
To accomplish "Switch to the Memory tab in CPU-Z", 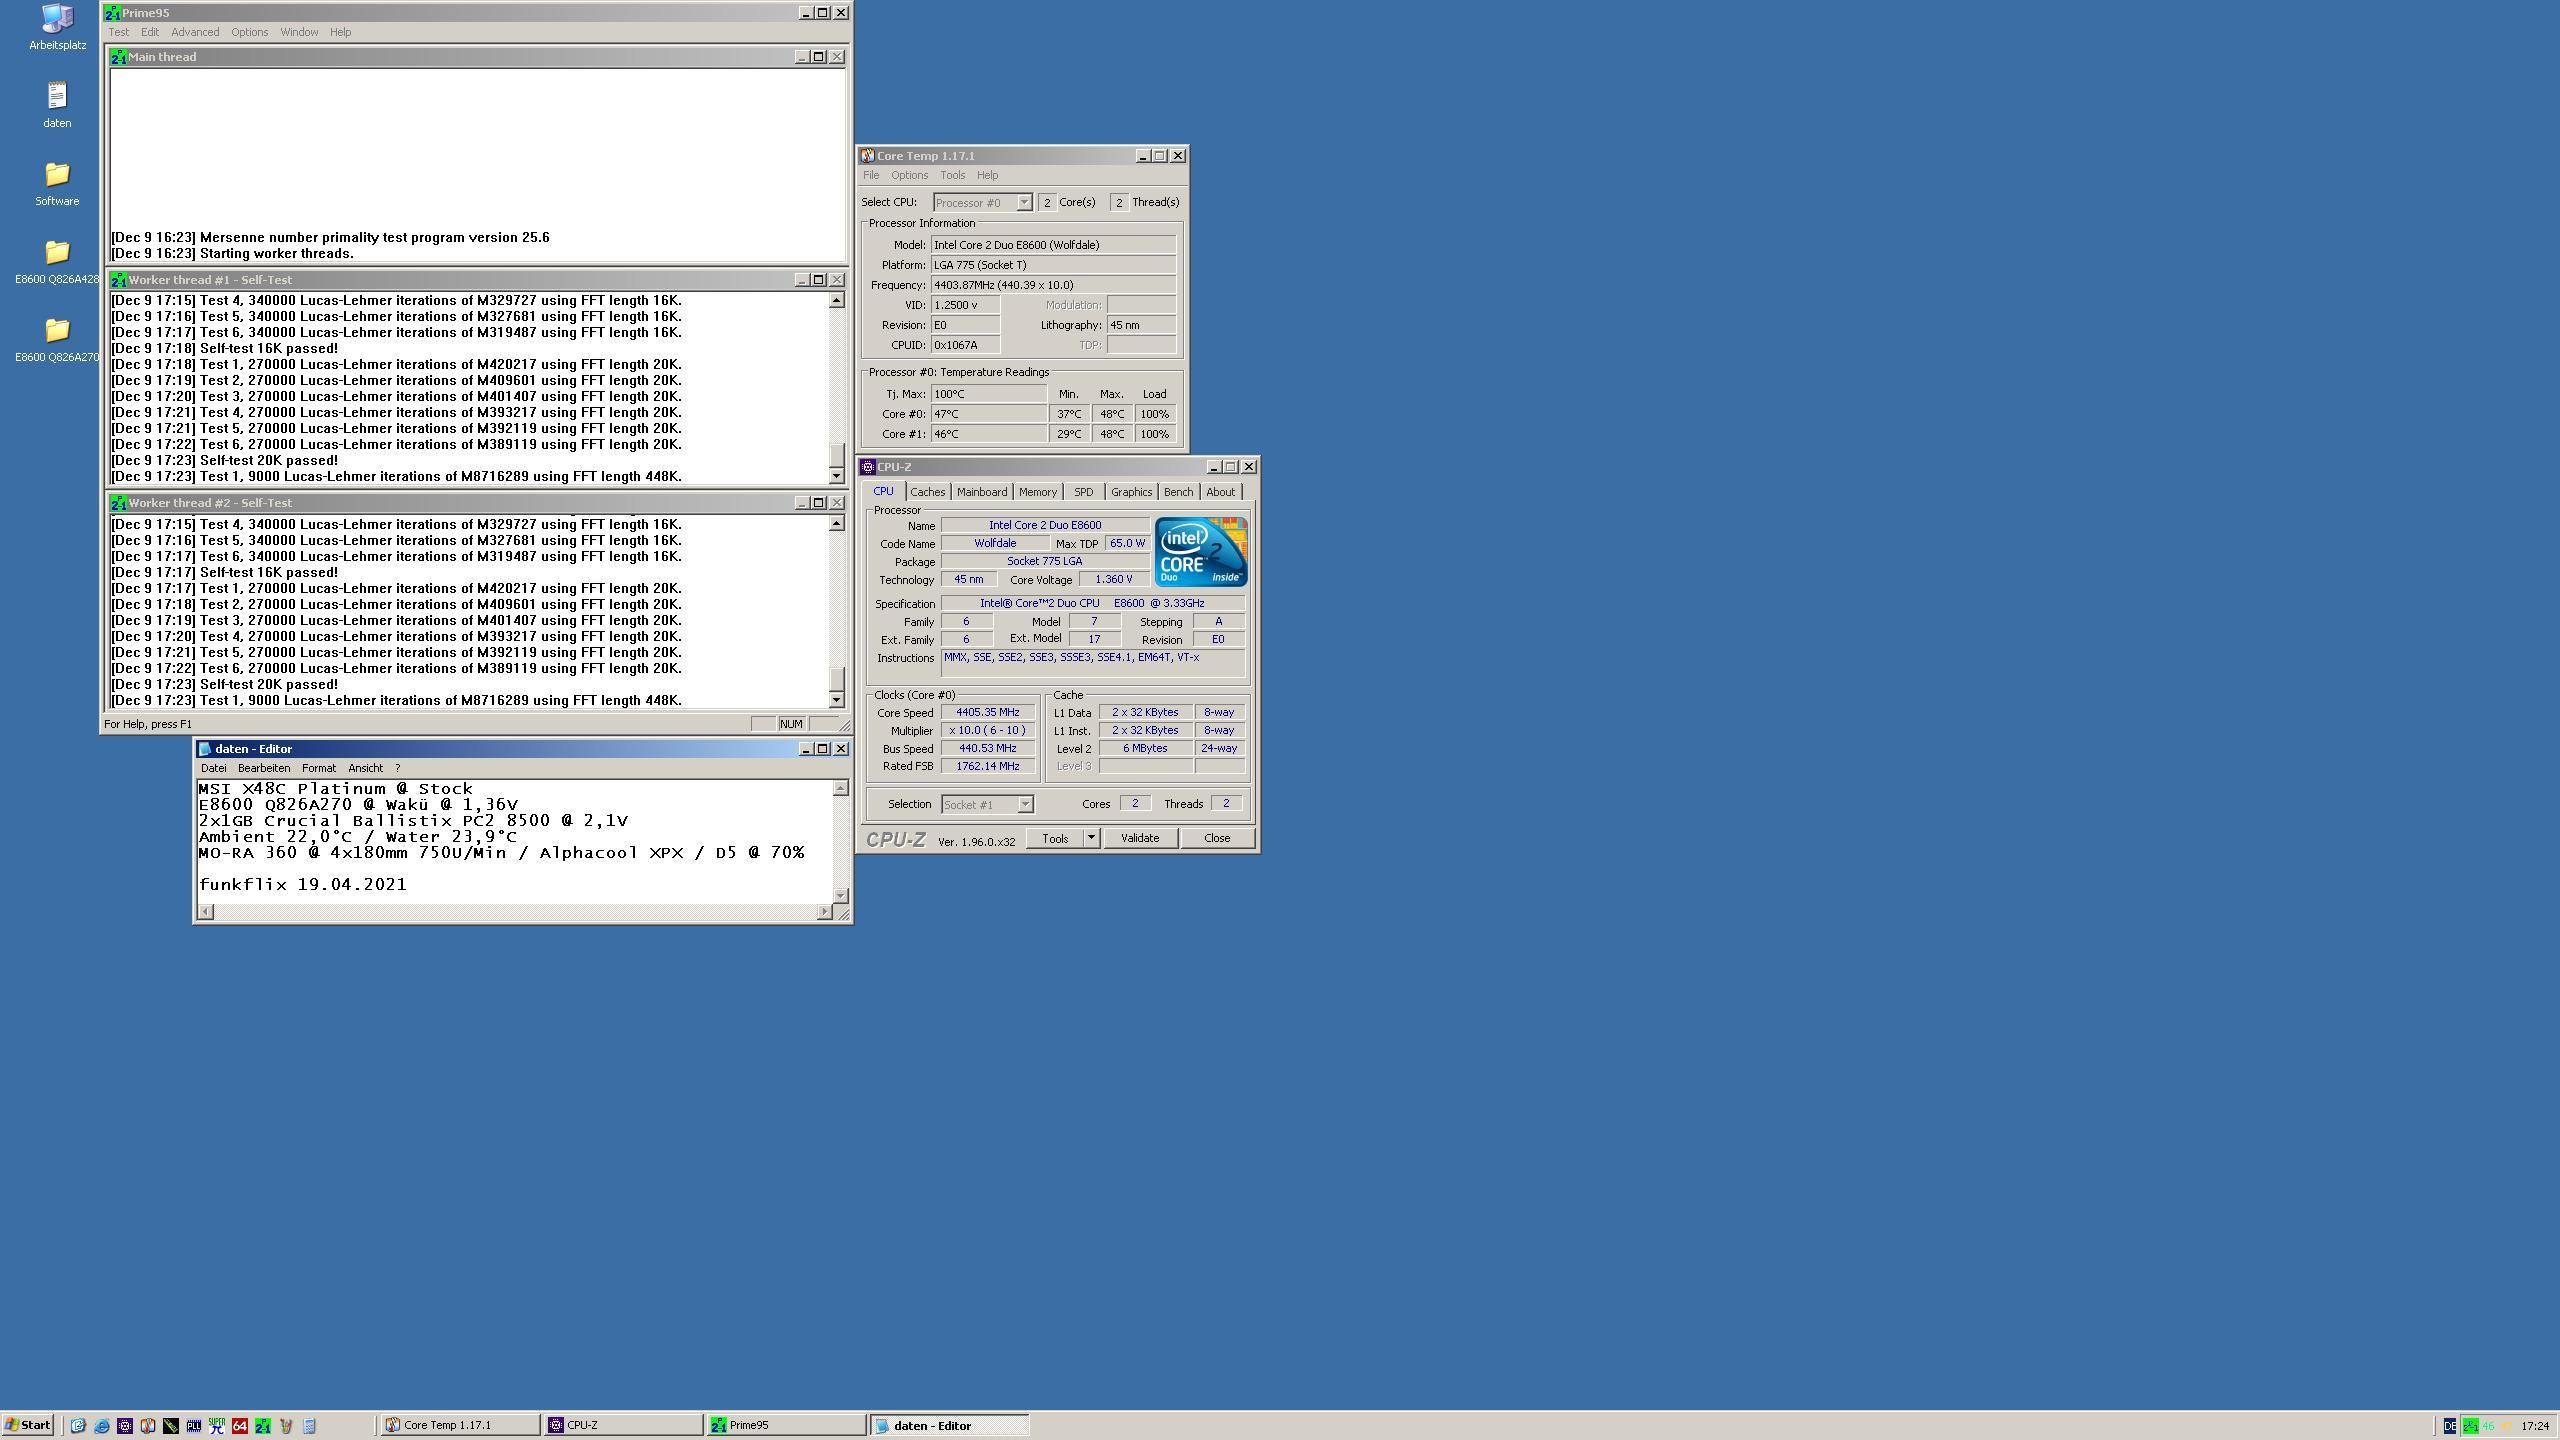I will point(1037,492).
